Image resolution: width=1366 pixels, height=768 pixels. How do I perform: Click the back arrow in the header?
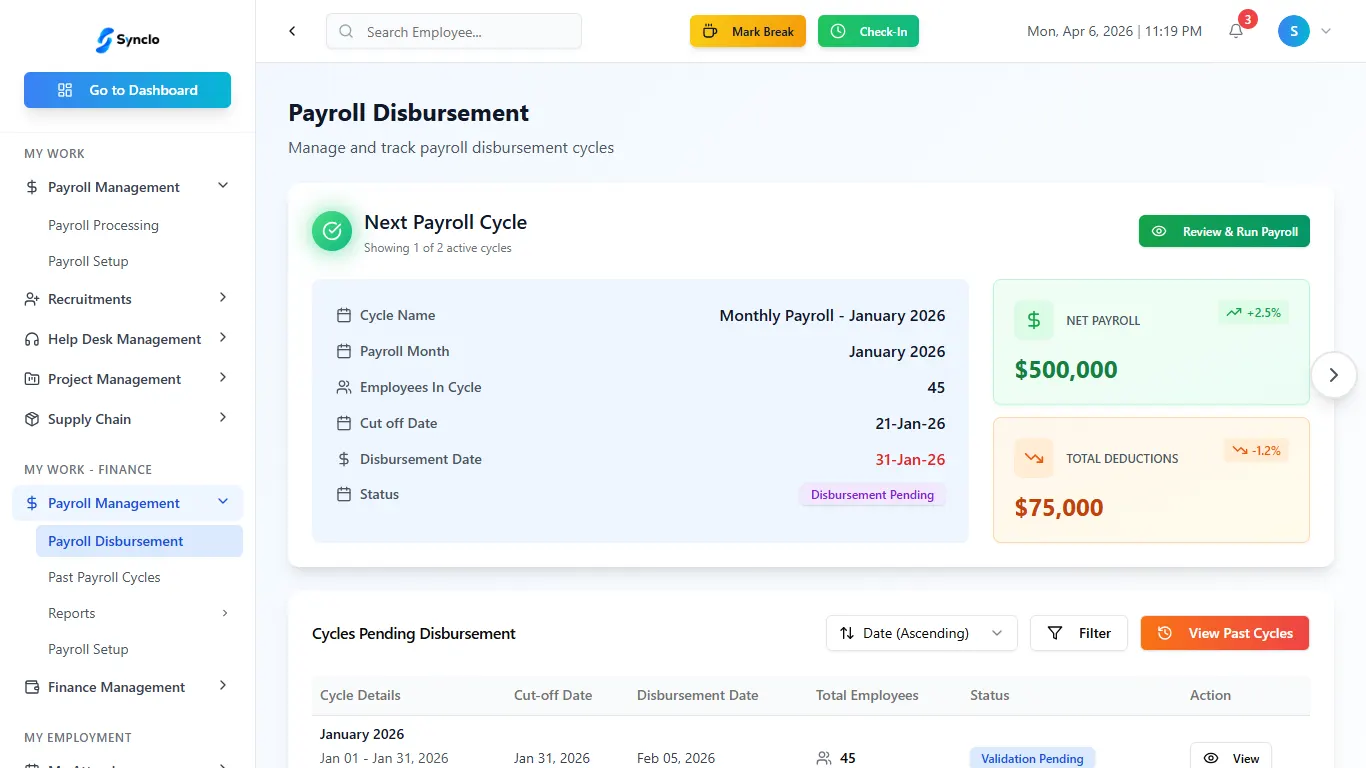click(x=292, y=31)
